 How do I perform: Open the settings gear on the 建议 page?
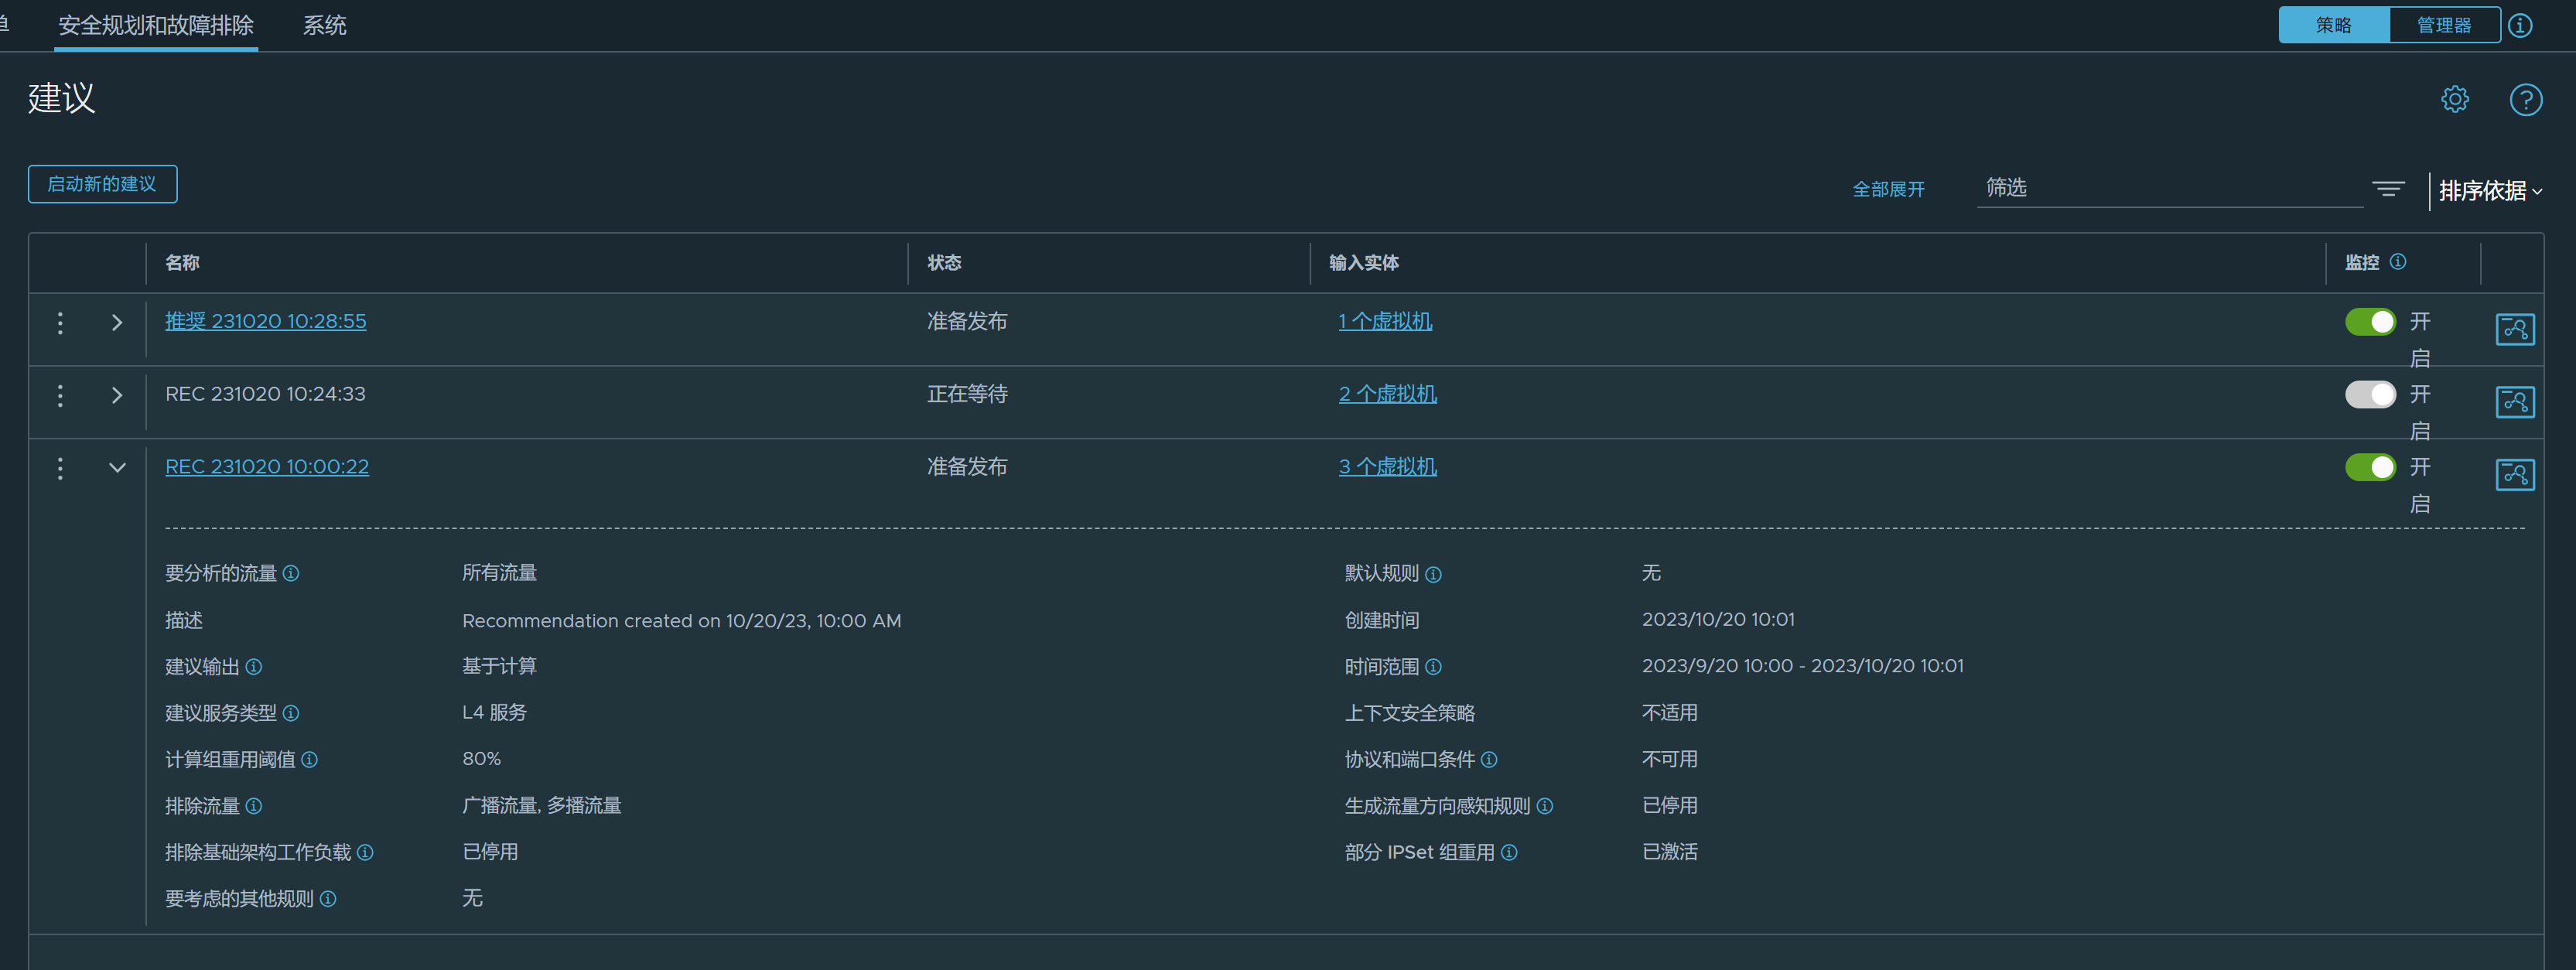click(2455, 99)
